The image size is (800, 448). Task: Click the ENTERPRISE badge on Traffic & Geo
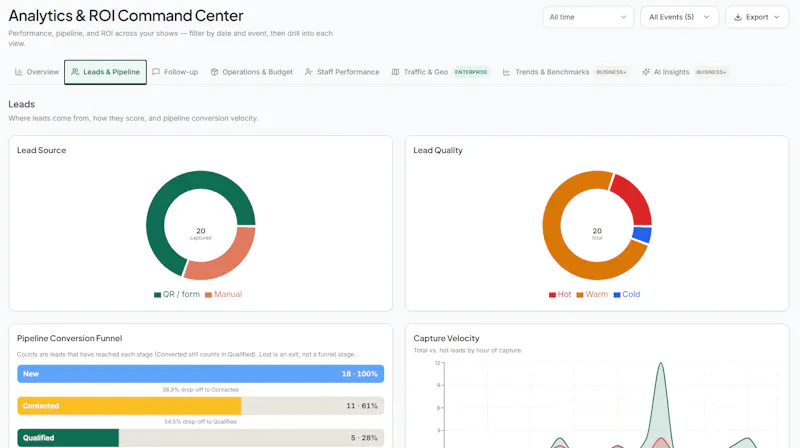[x=471, y=72]
